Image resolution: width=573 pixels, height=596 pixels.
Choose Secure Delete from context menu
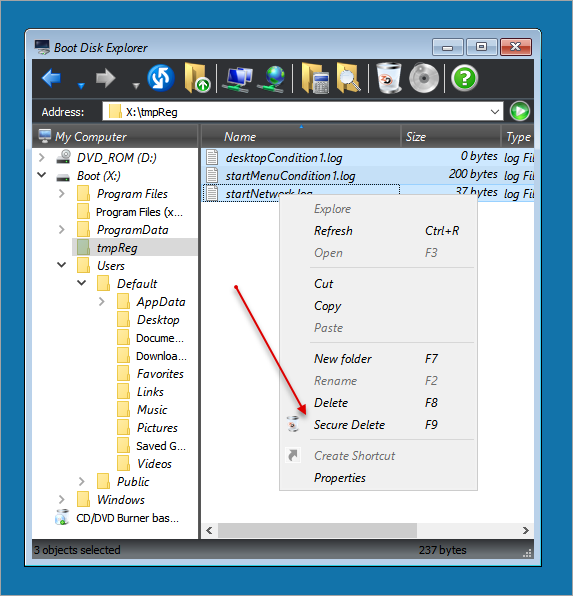pyautogui.click(x=349, y=425)
